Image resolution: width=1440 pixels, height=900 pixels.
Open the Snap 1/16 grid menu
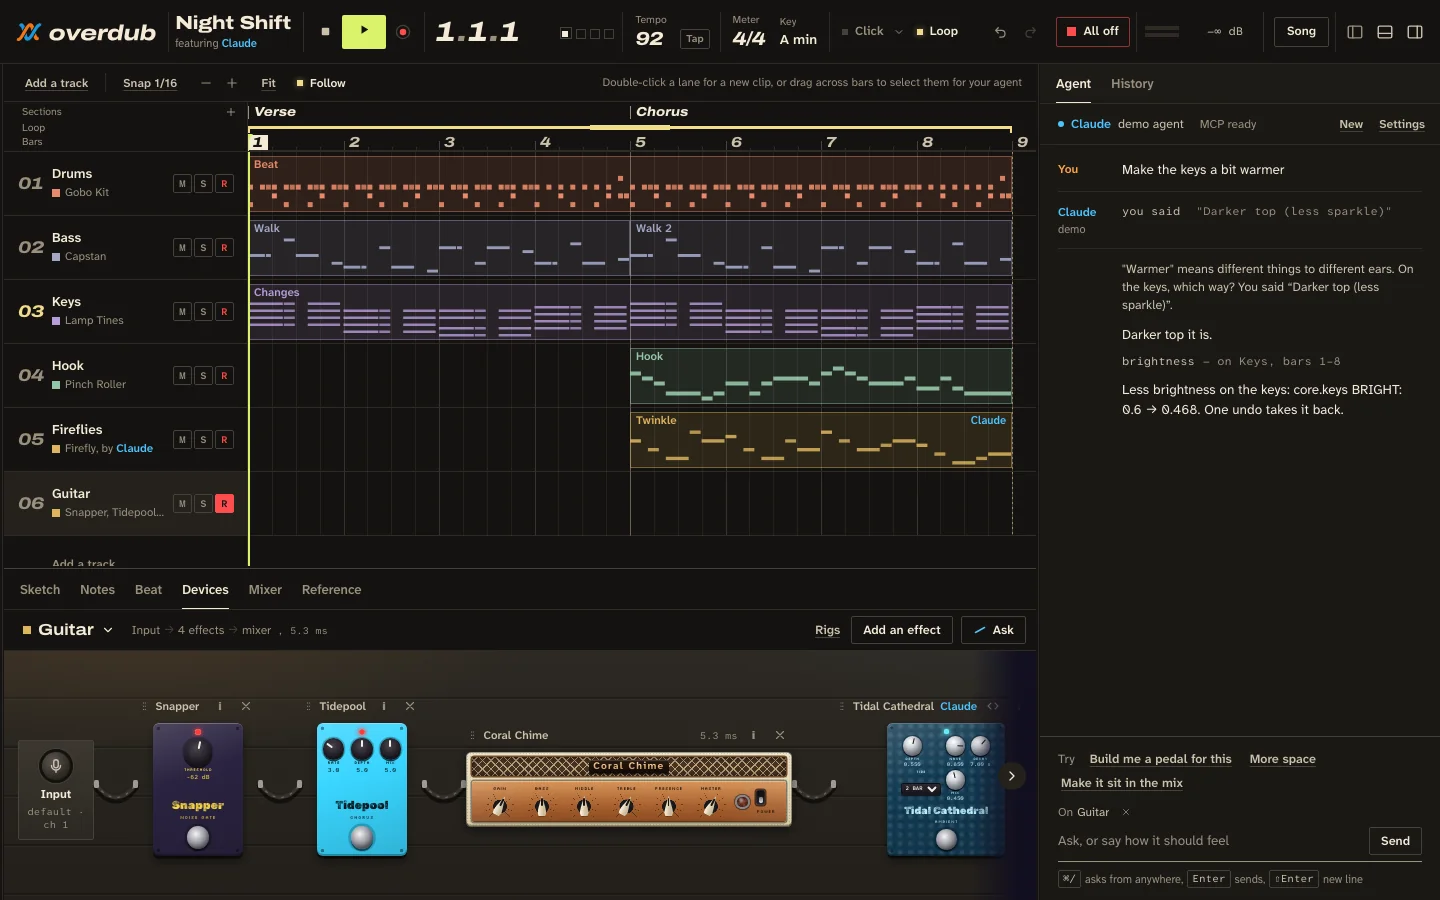pyautogui.click(x=150, y=83)
